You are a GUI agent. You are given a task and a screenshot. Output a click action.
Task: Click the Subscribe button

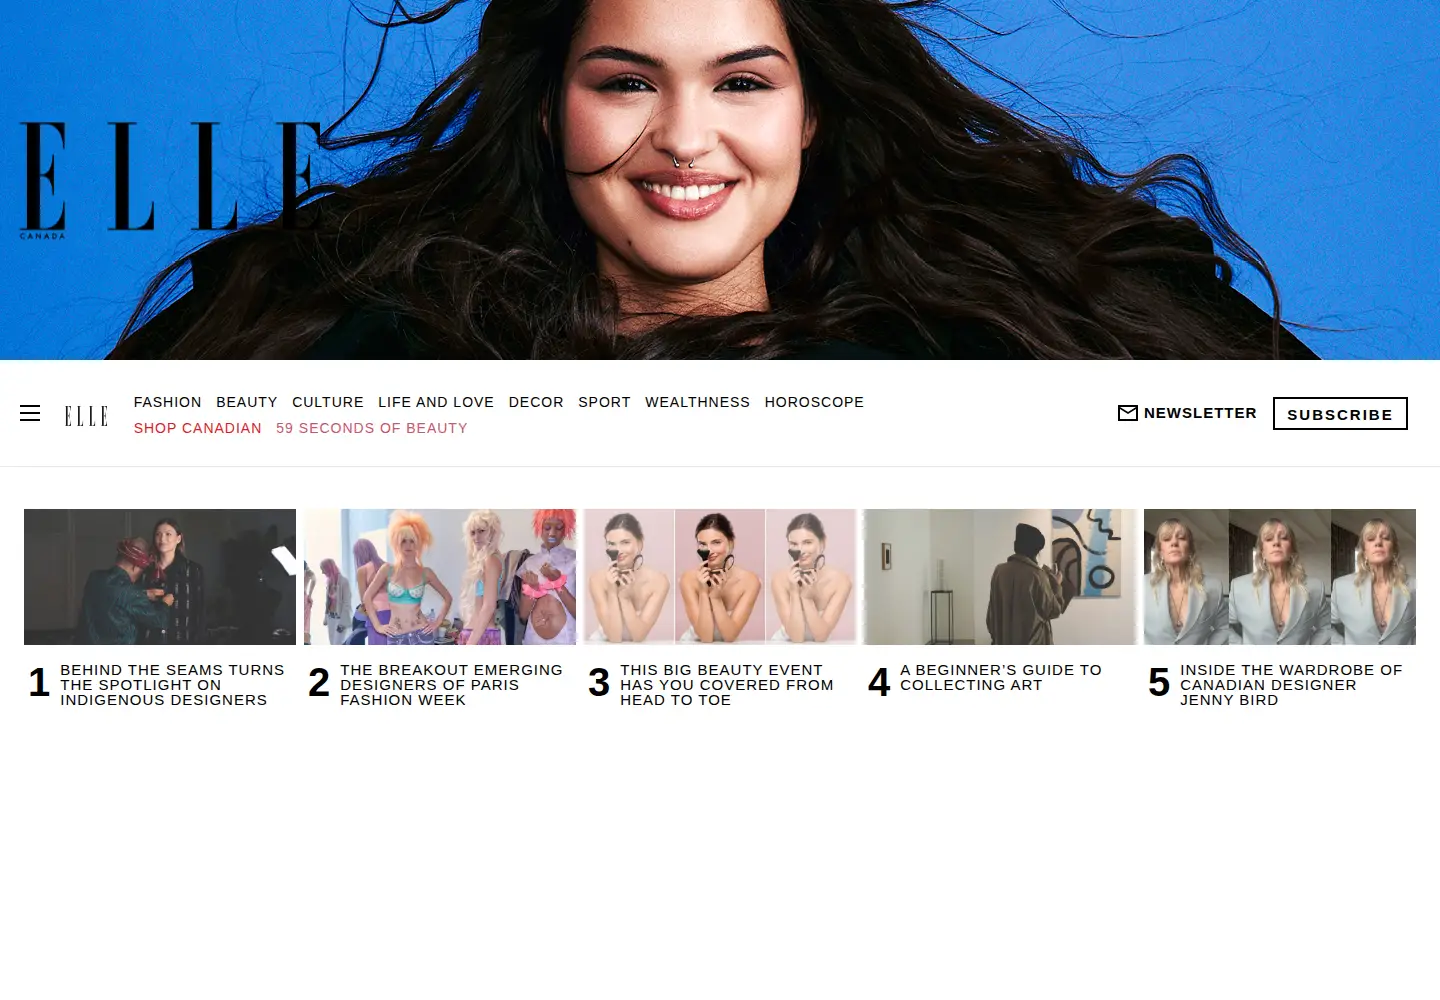[x=1340, y=414]
